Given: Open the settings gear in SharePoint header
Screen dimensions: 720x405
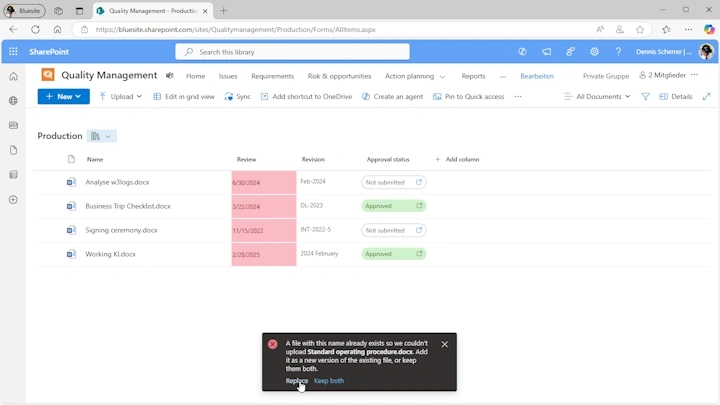Looking at the screenshot, I should (594, 51).
